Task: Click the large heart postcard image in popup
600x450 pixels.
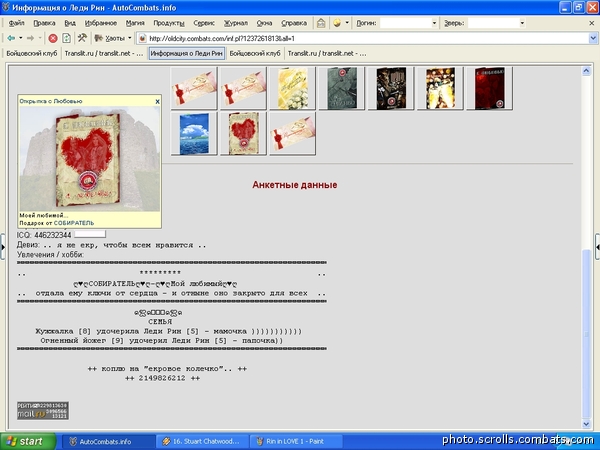Action: 89,159
